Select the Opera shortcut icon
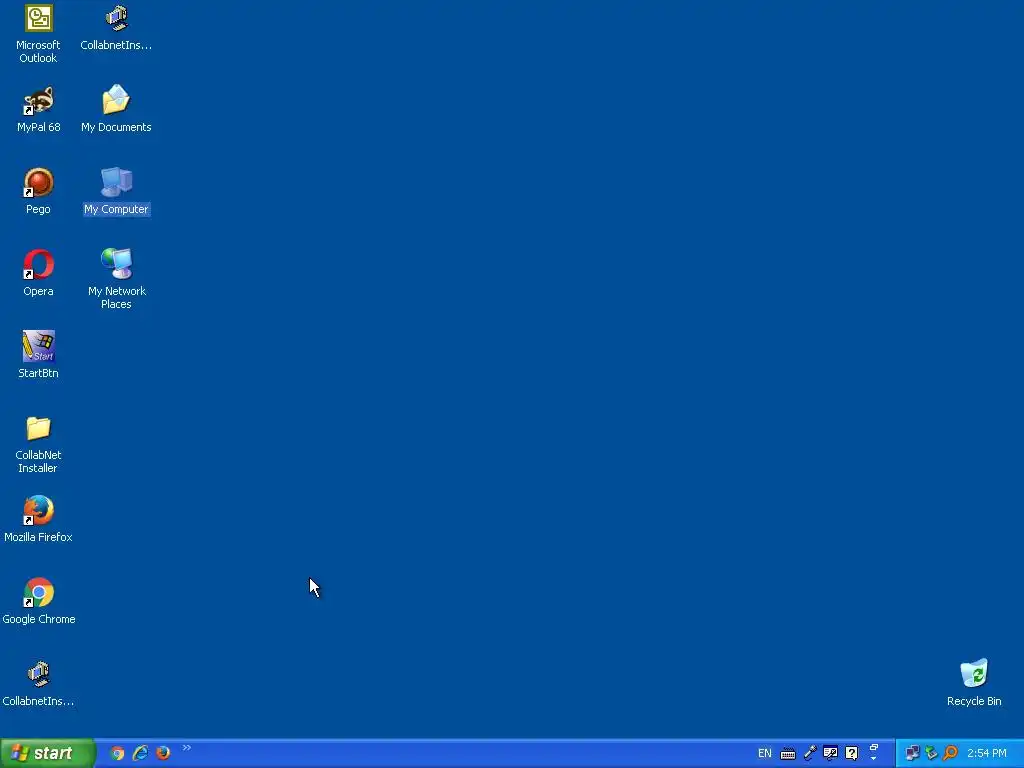 point(38,274)
